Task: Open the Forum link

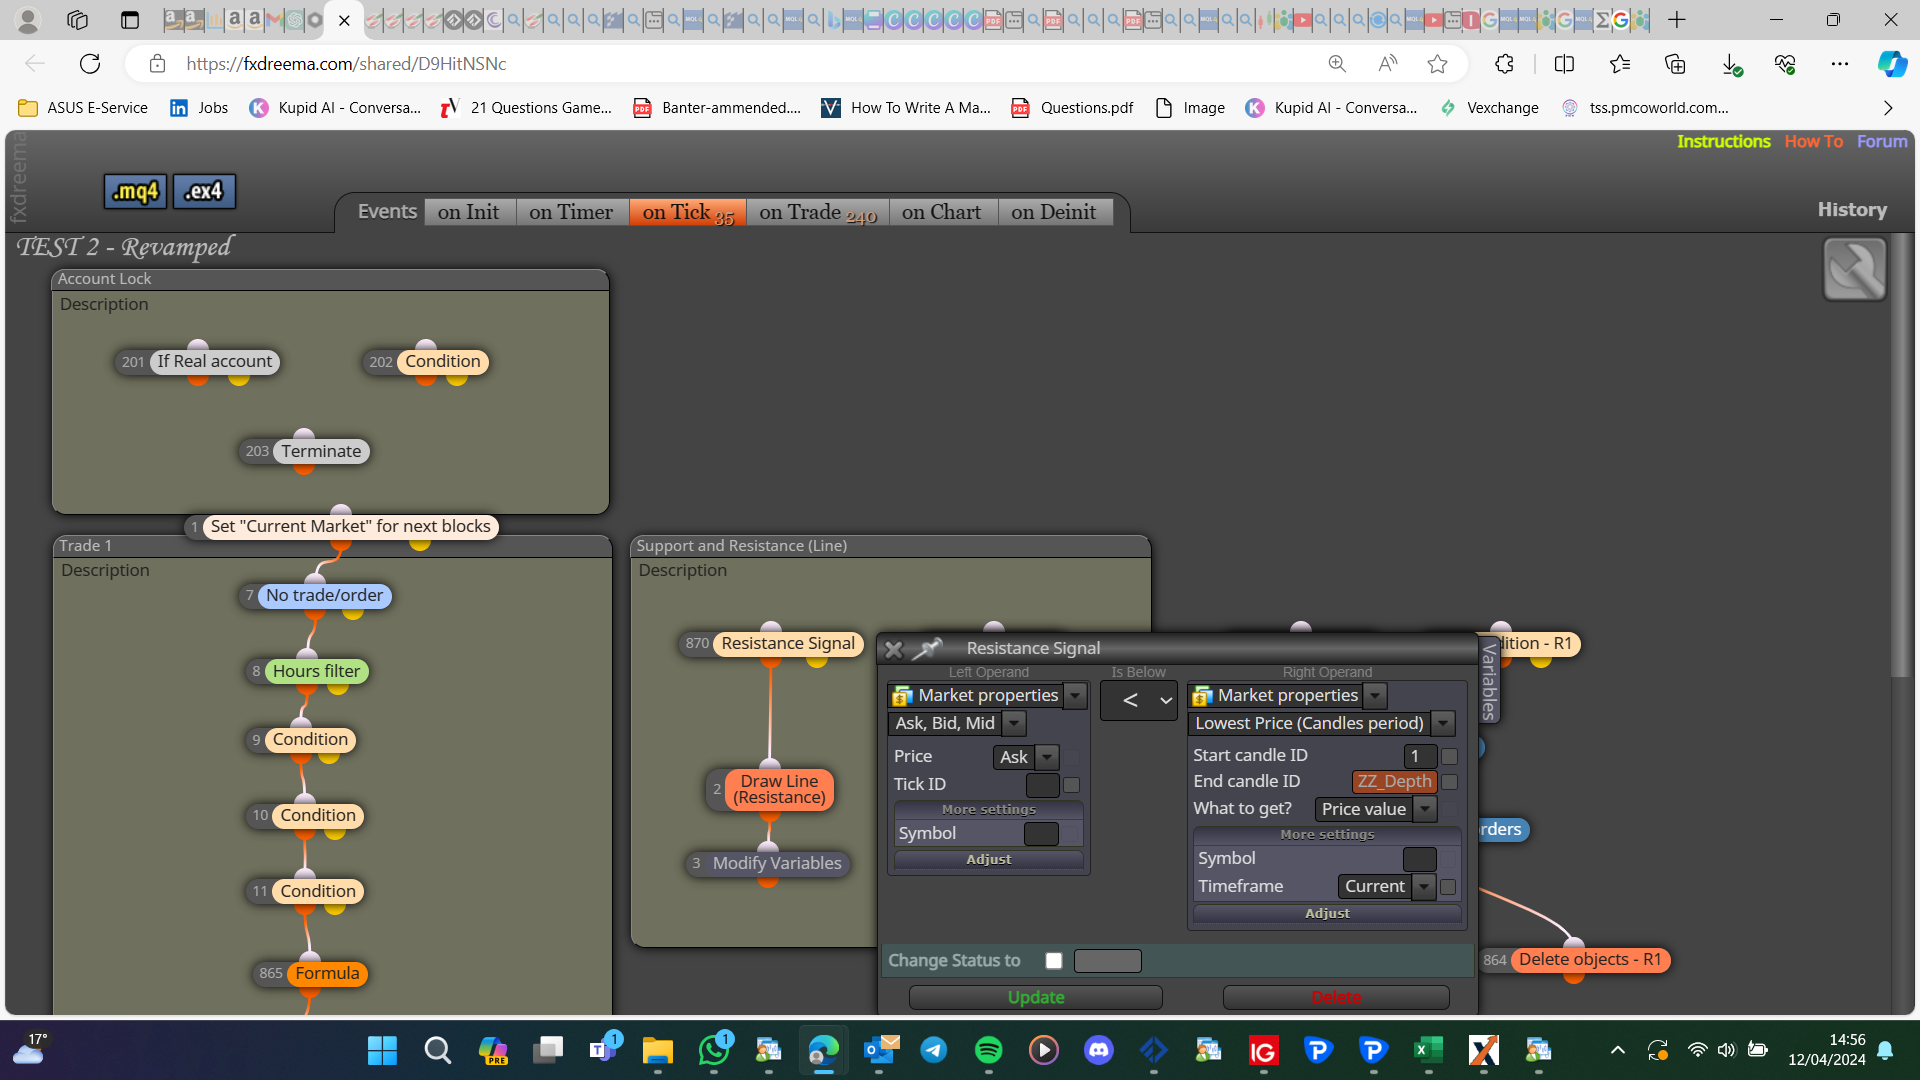Action: (1882, 142)
